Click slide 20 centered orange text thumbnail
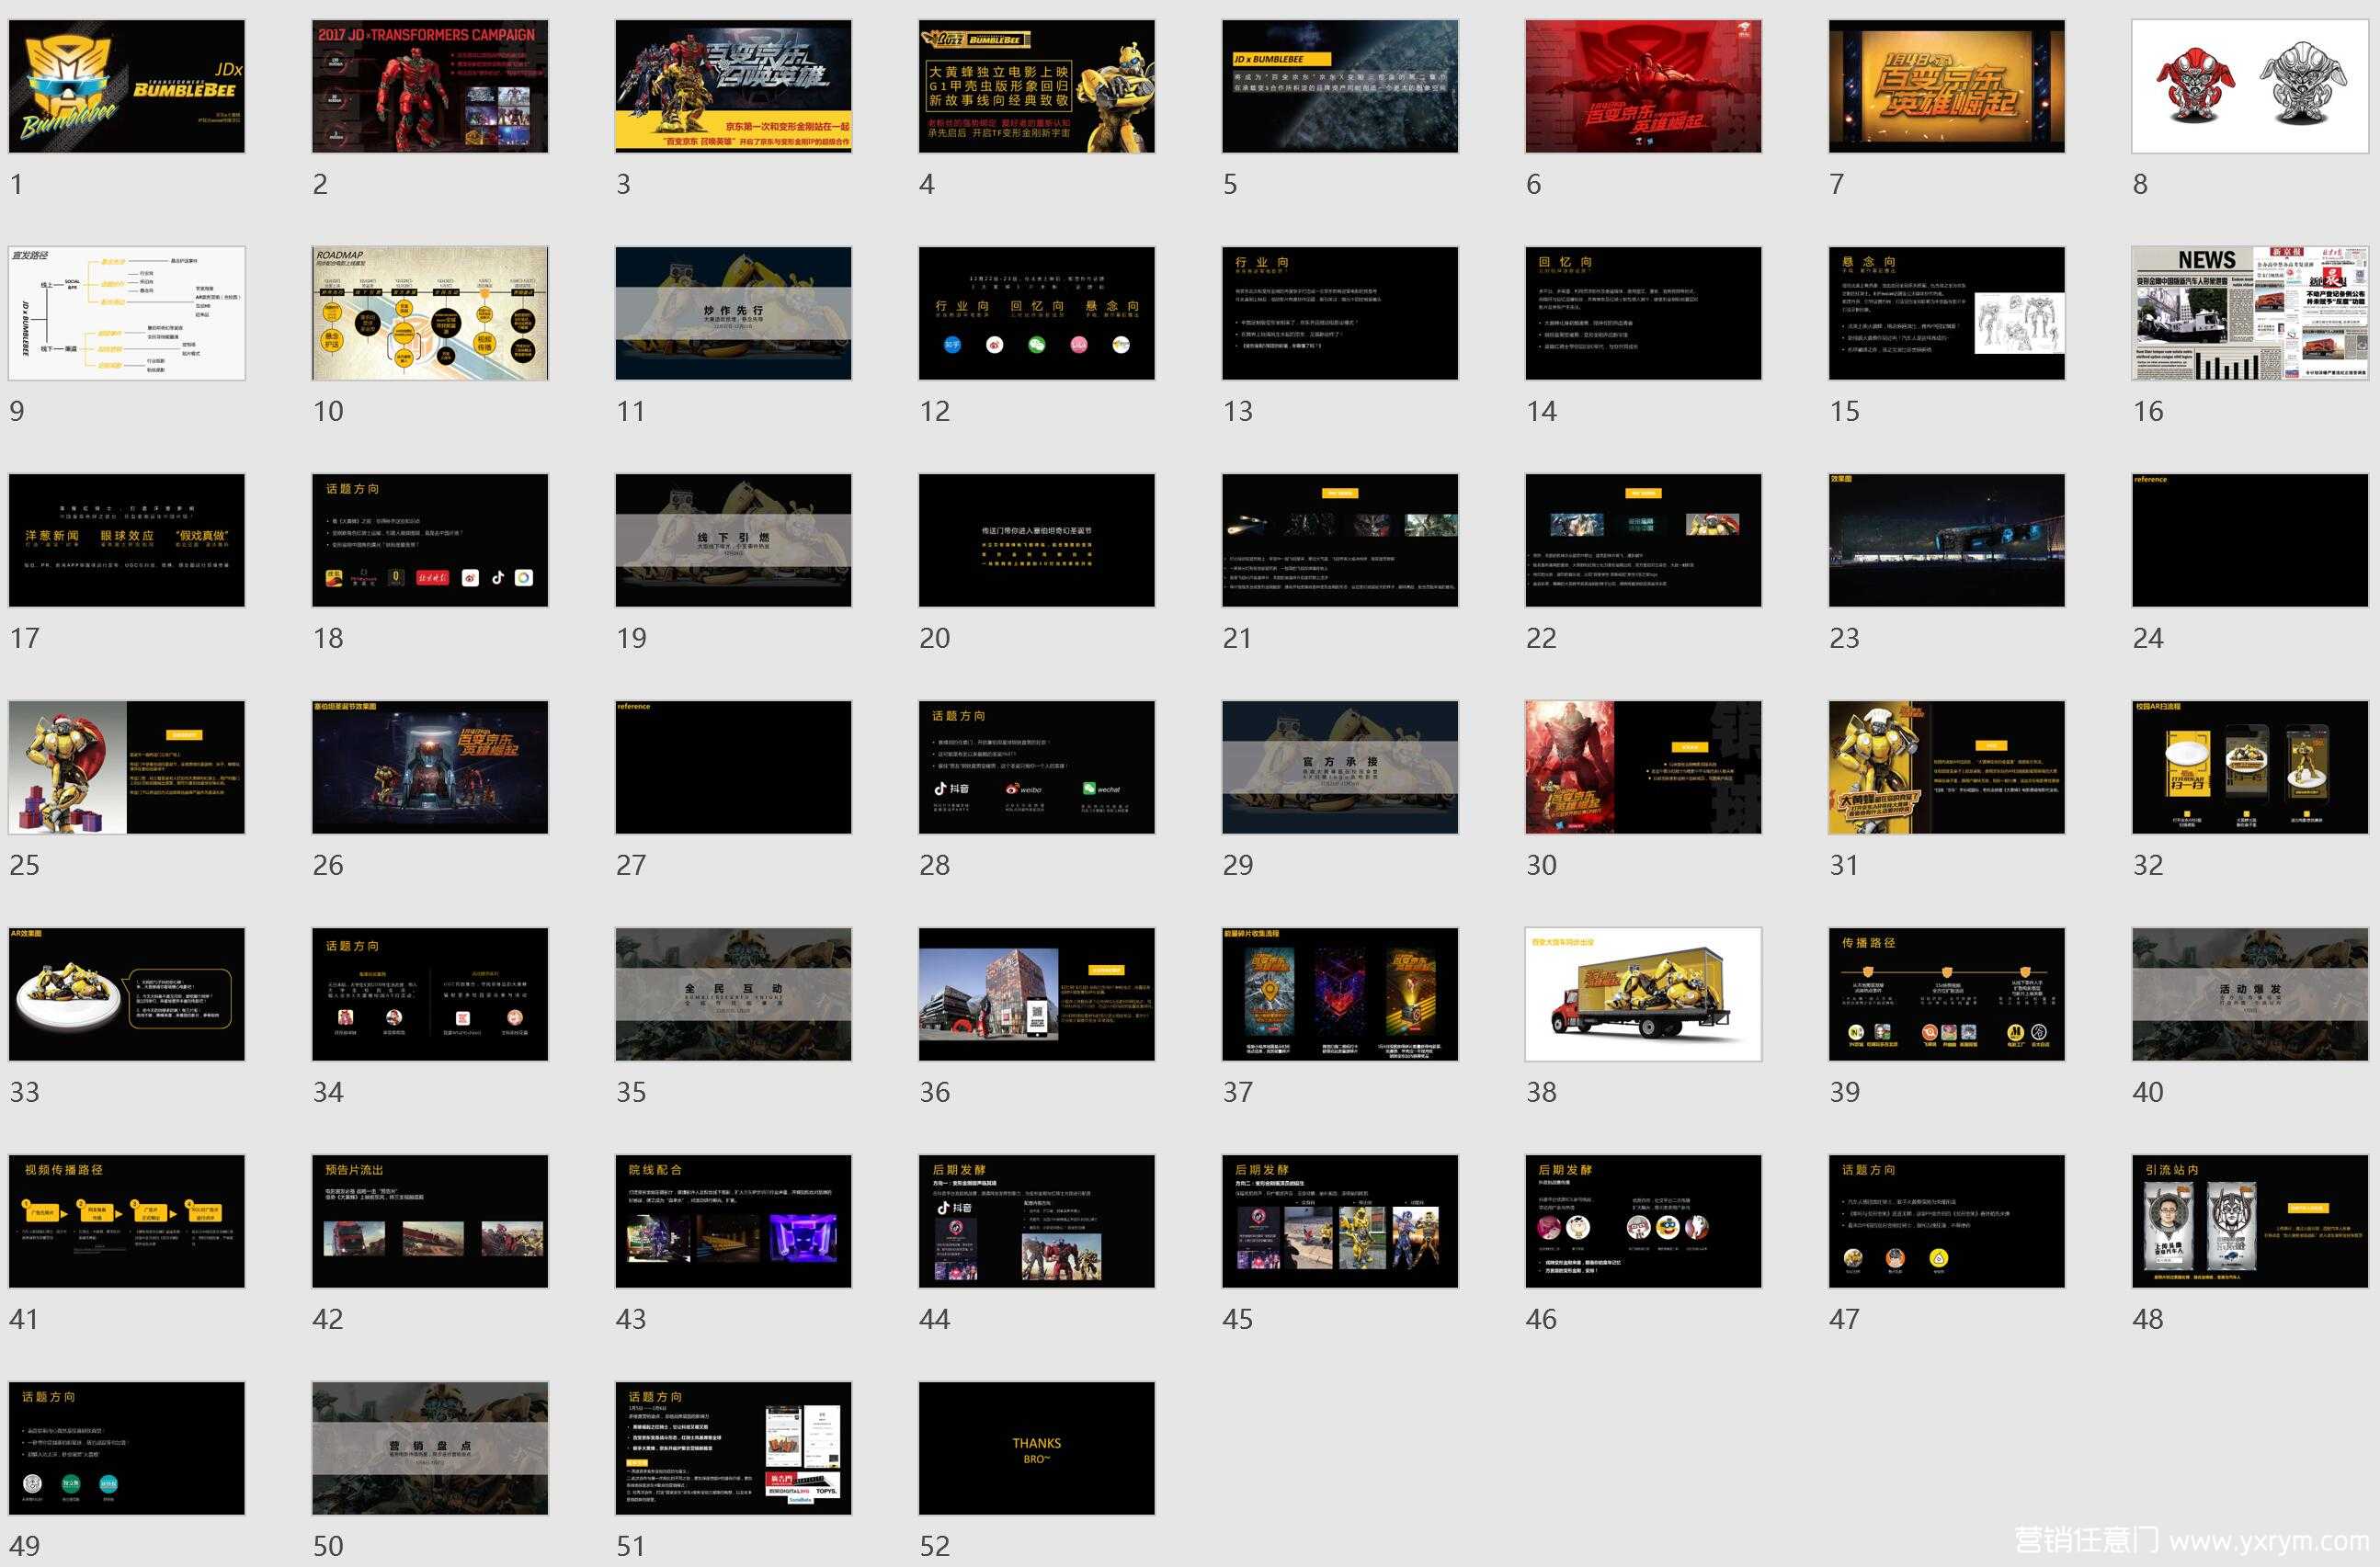Screen dimensions: 2380x1567 [x=1037, y=540]
